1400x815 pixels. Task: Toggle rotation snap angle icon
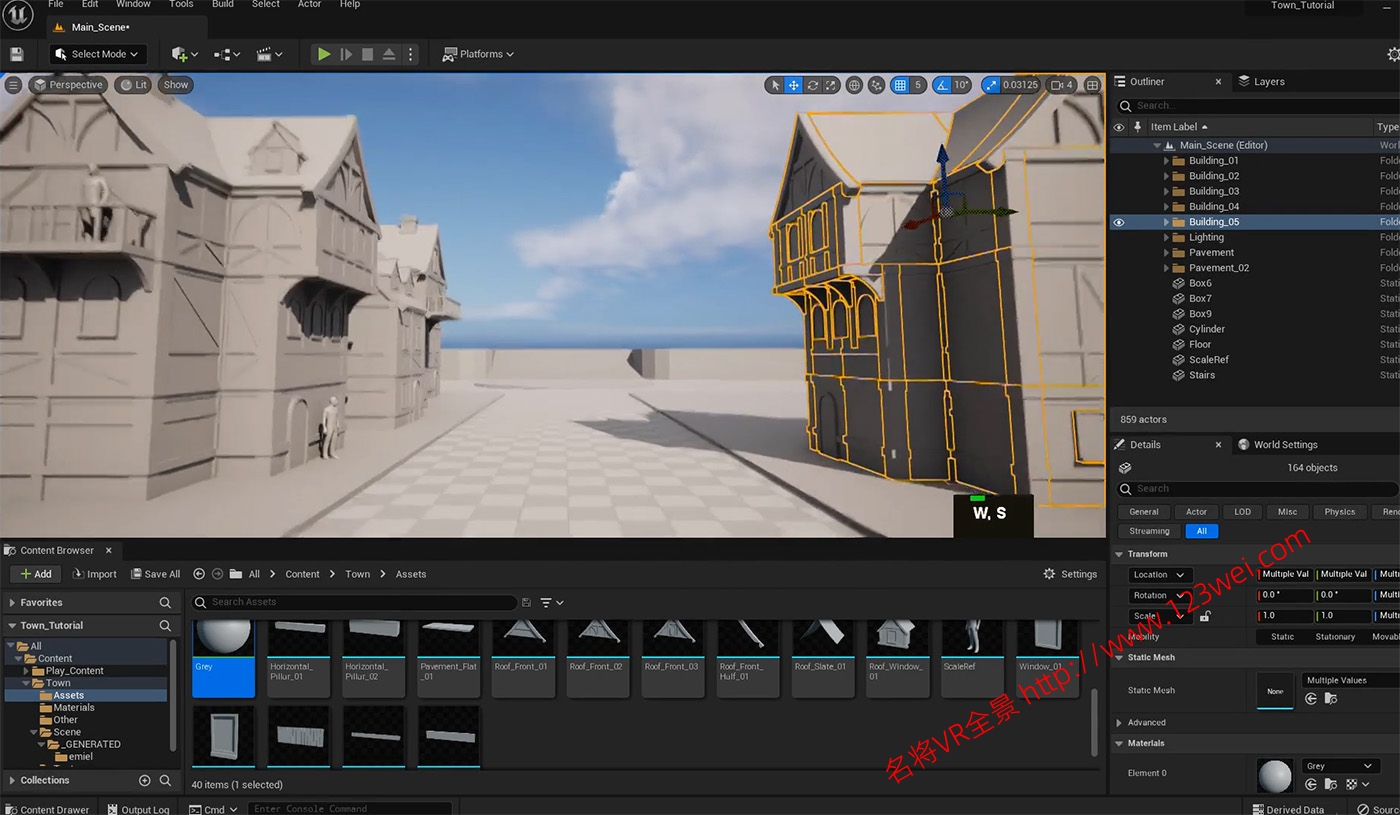(941, 85)
